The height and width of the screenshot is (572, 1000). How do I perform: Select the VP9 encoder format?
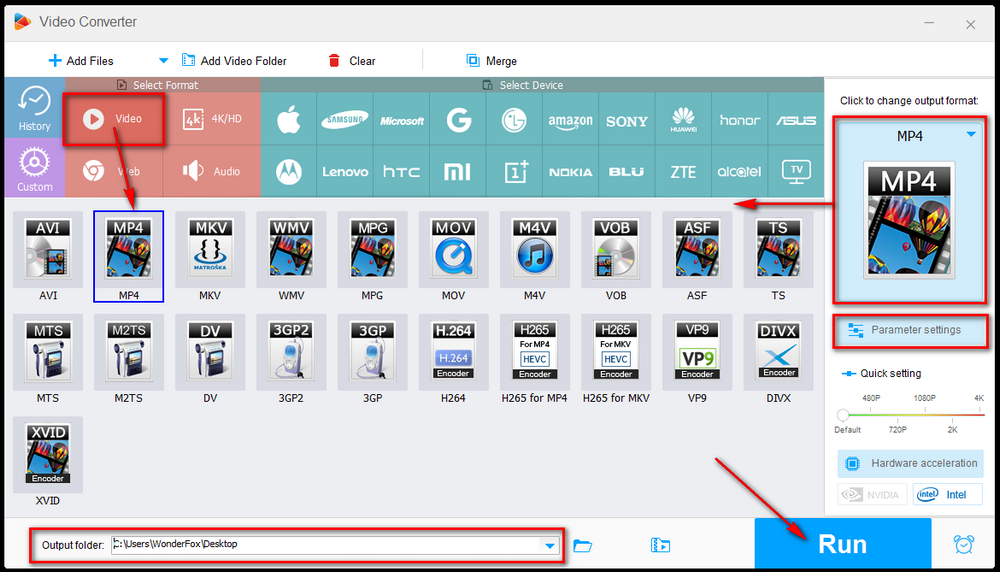(x=697, y=352)
